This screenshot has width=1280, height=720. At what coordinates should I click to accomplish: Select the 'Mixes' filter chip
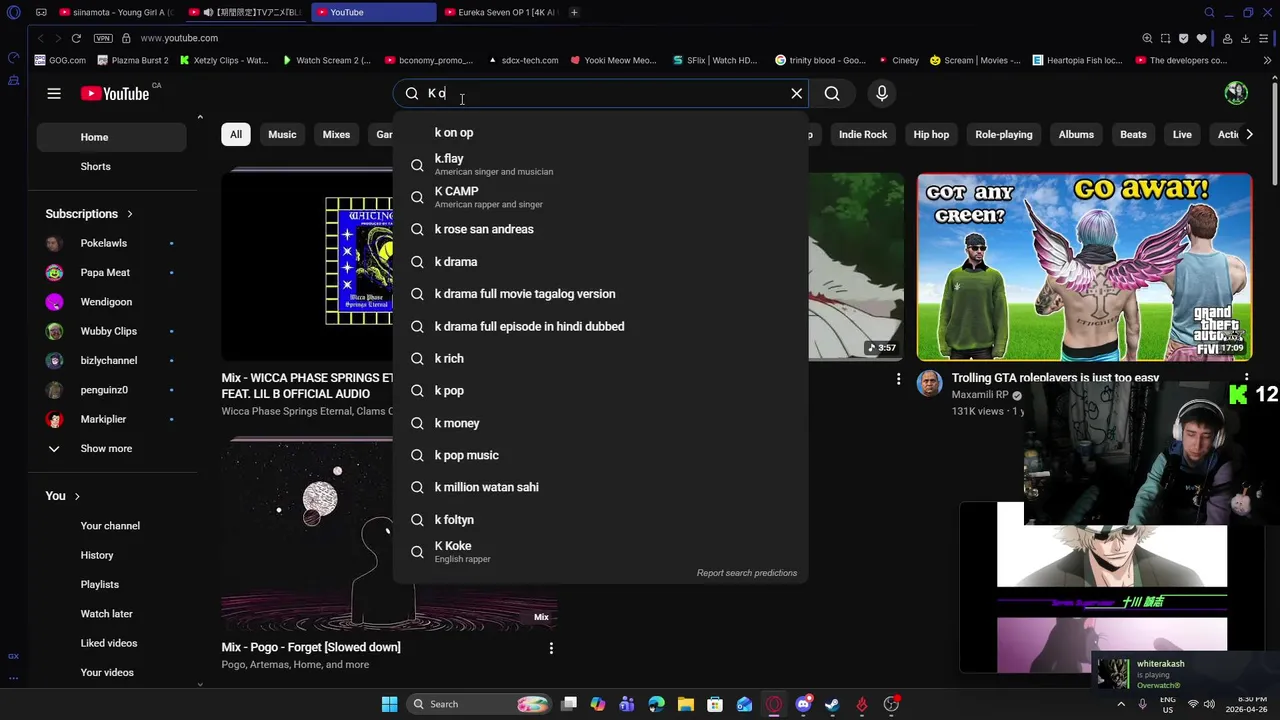[336, 134]
